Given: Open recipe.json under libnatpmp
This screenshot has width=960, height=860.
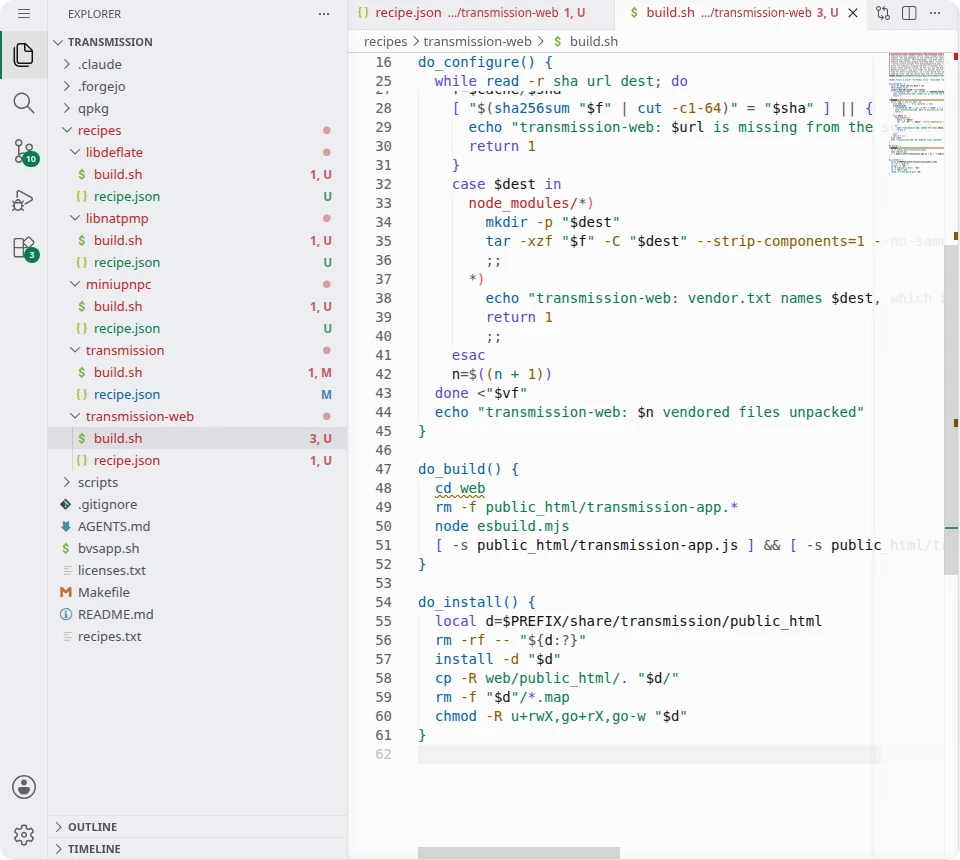Looking at the screenshot, I should (x=197, y=263).
